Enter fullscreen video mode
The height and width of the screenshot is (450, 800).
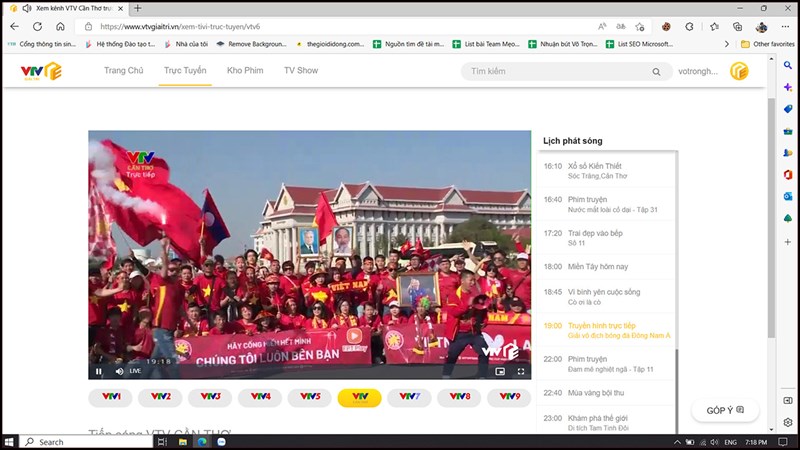click(x=521, y=371)
